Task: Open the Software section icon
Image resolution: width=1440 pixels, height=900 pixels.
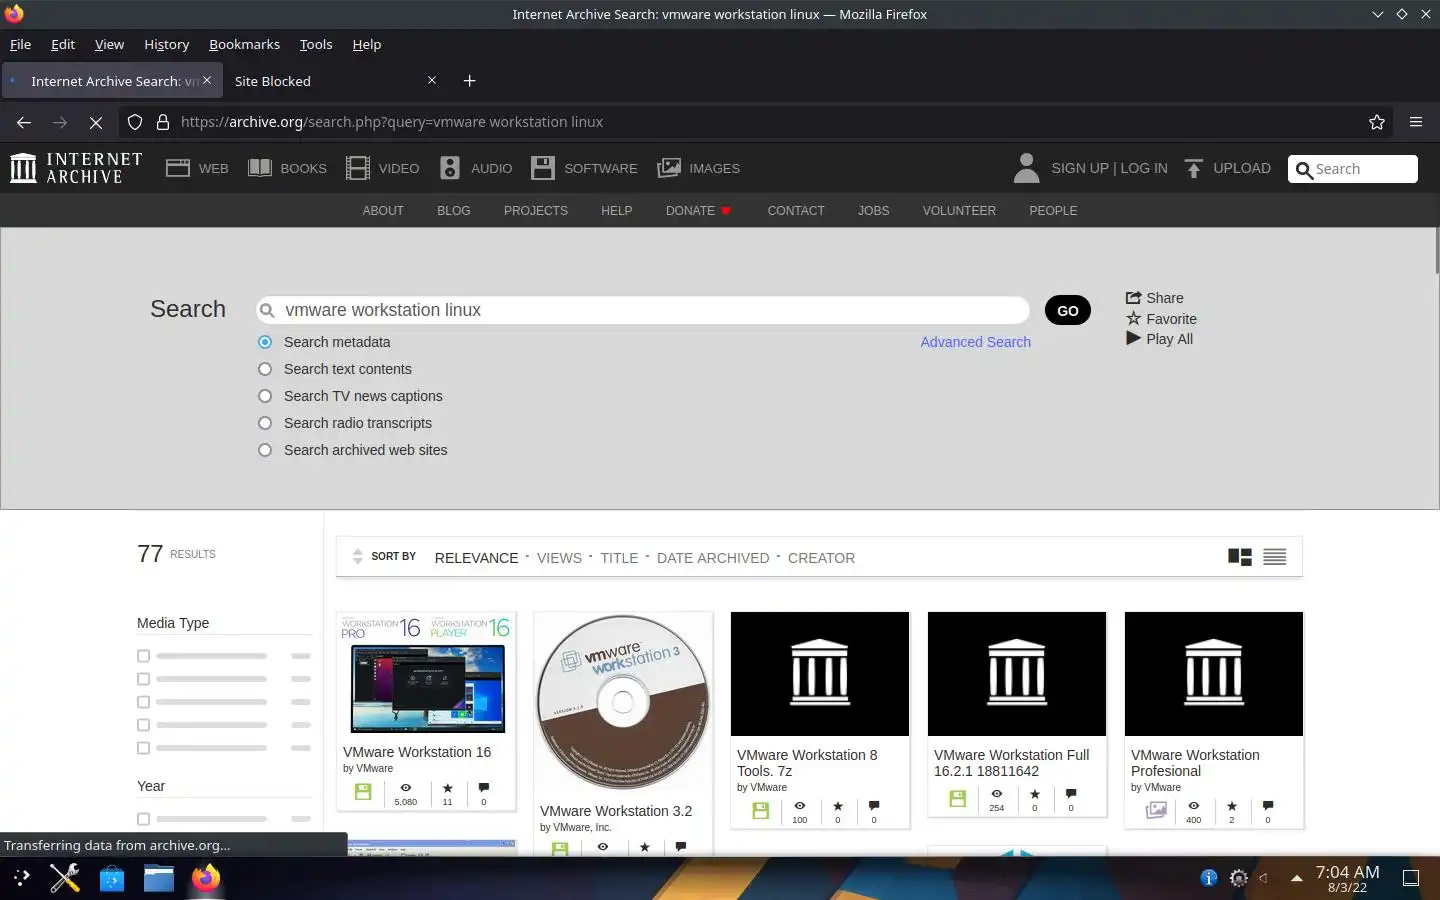Action: 543,168
